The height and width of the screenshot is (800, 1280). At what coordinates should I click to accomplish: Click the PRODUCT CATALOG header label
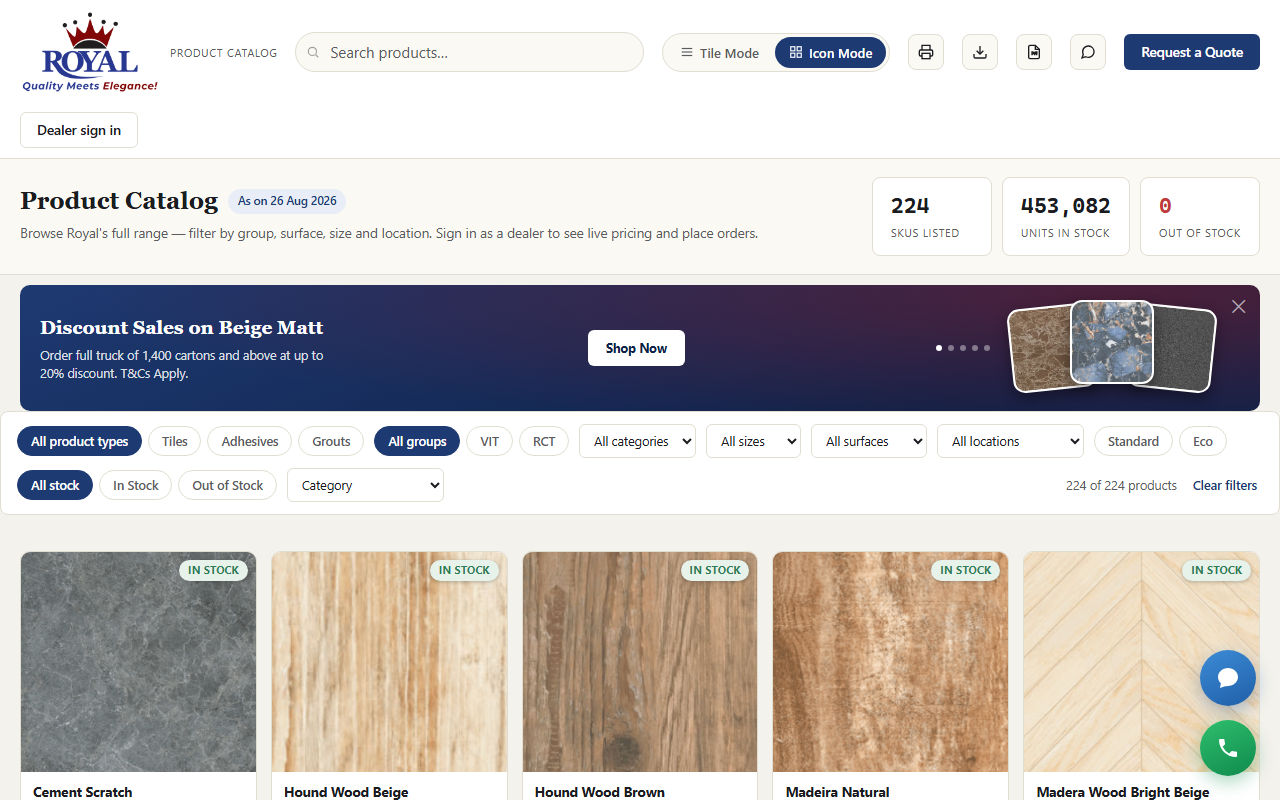(224, 53)
